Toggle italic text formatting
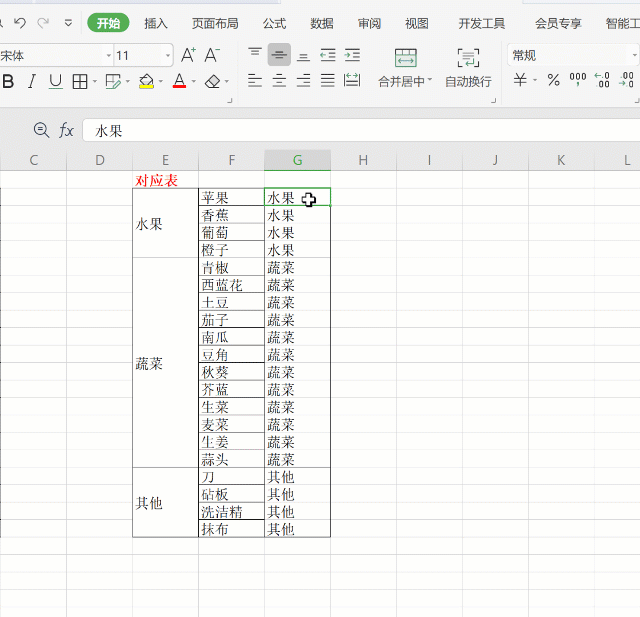Screen dimensions: 640x617 coord(31,81)
